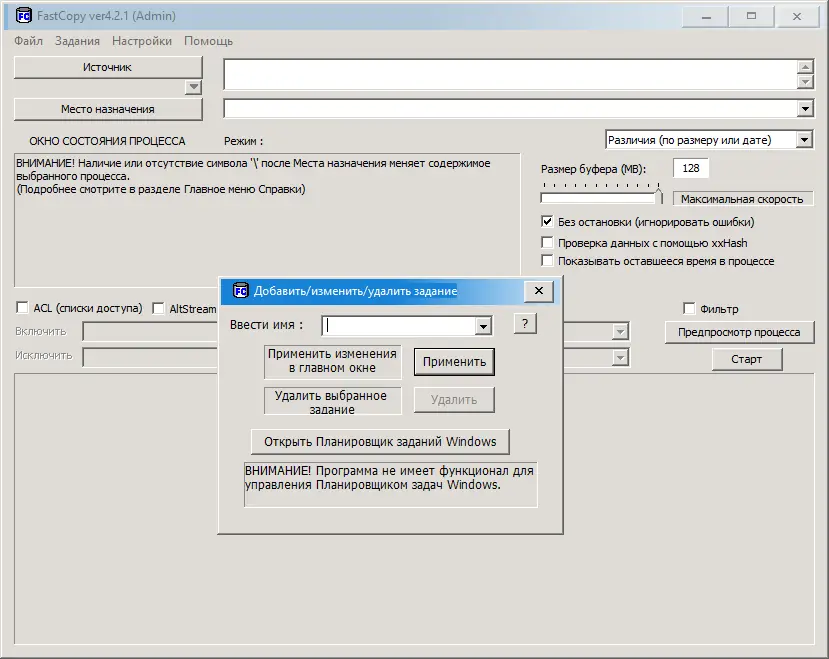Click the Исключить filter input field
Viewport: 829px width, 659px height.
coord(150,358)
